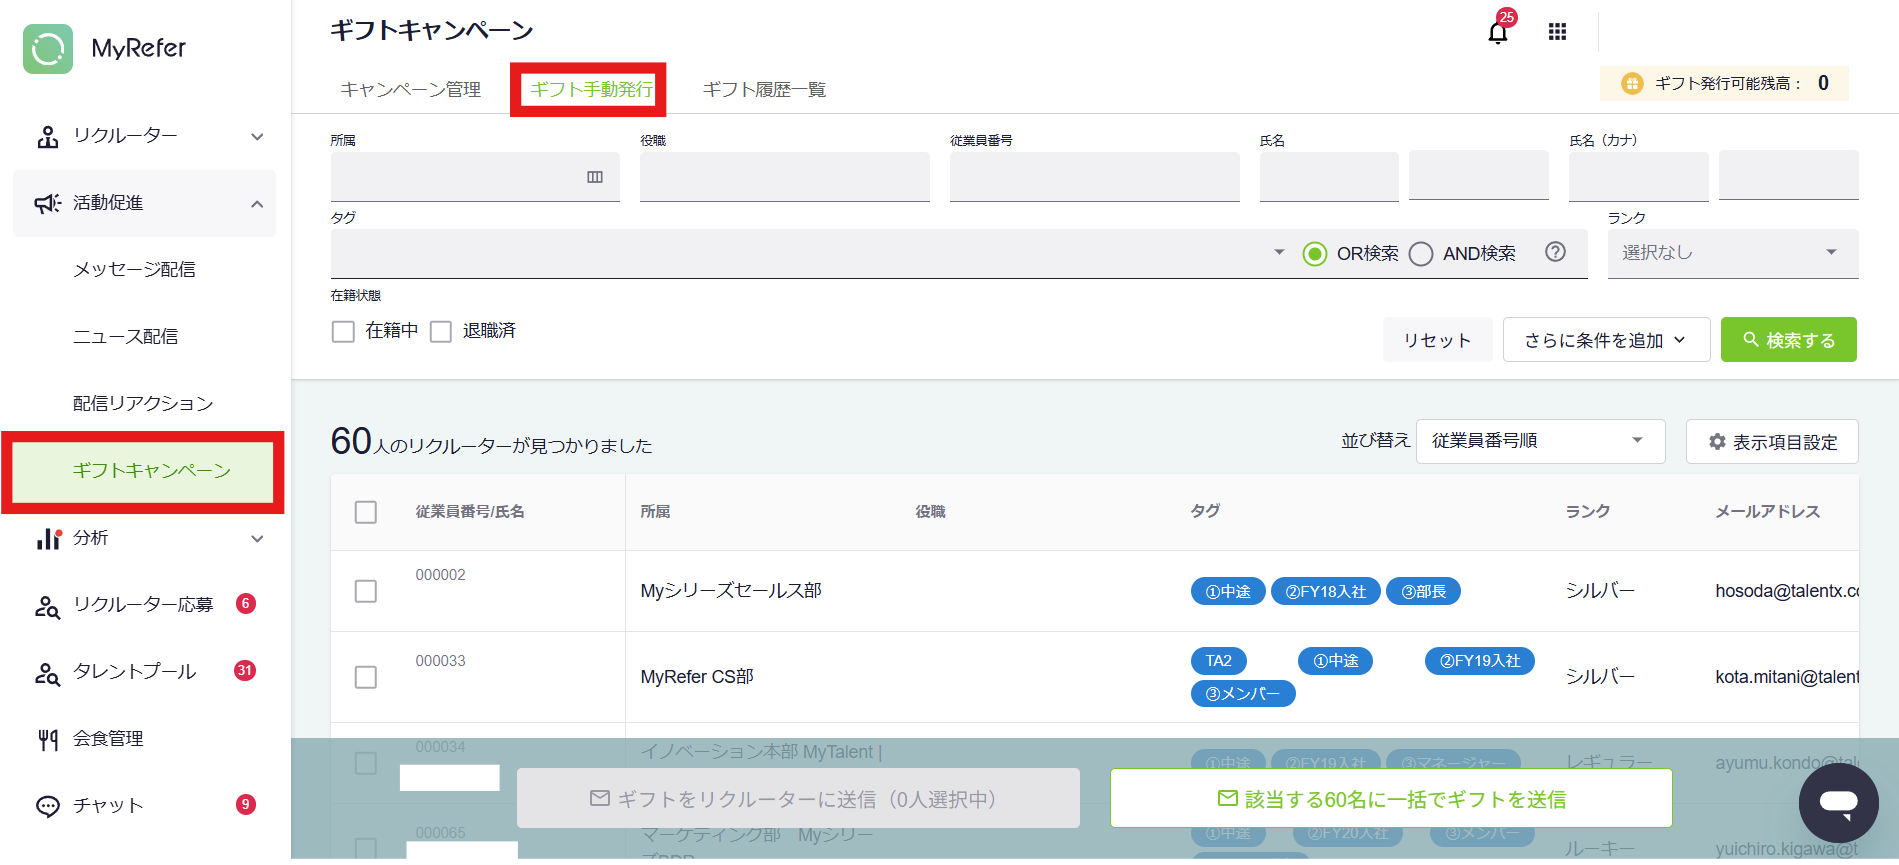Open the chat bubble widget
Image resolution: width=1899 pixels, height=865 pixels.
pos(1838,802)
